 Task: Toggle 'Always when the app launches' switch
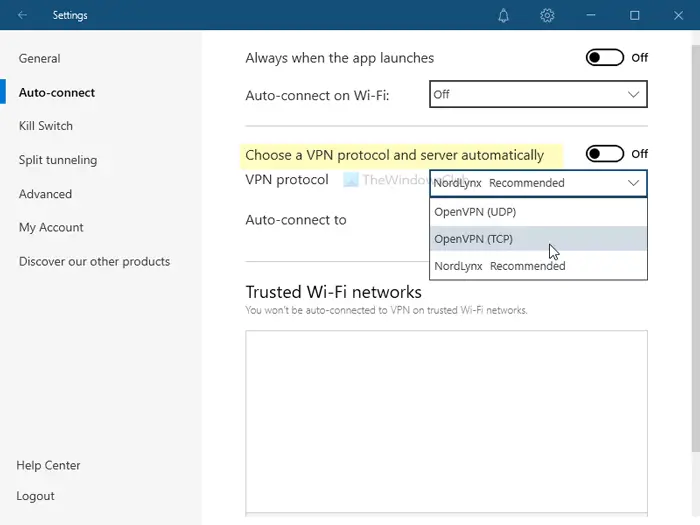pos(605,58)
